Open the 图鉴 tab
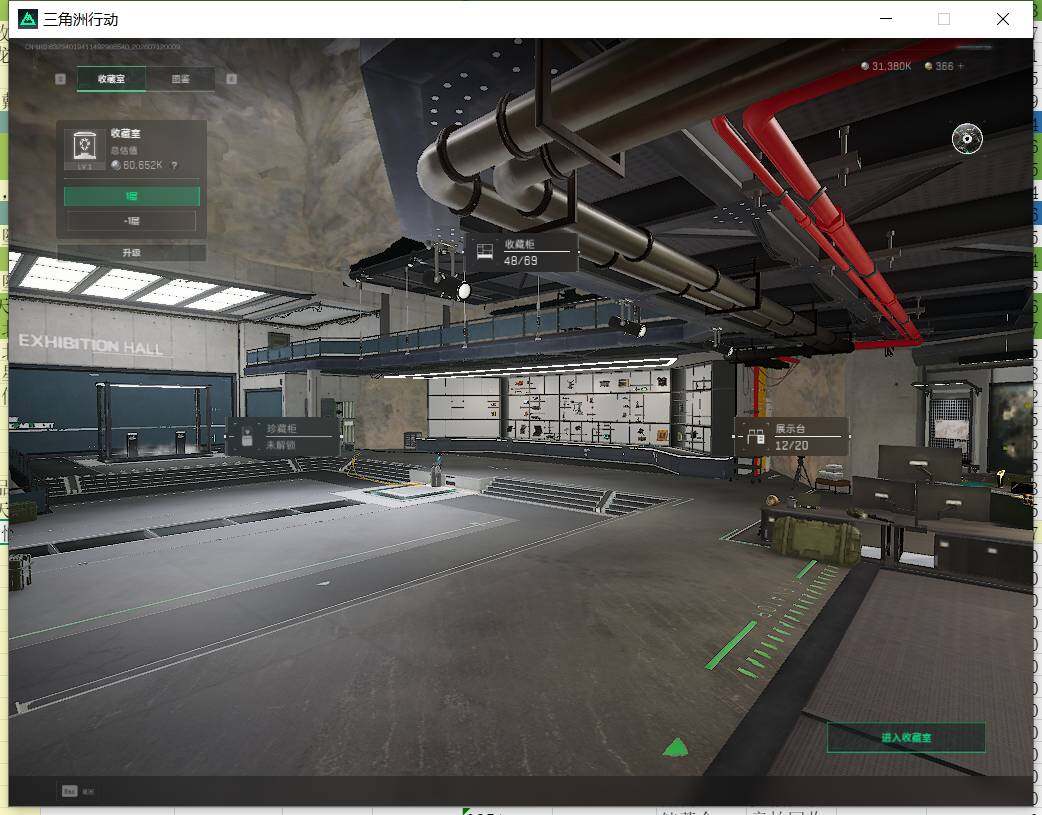1042x815 pixels. click(180, 79)
